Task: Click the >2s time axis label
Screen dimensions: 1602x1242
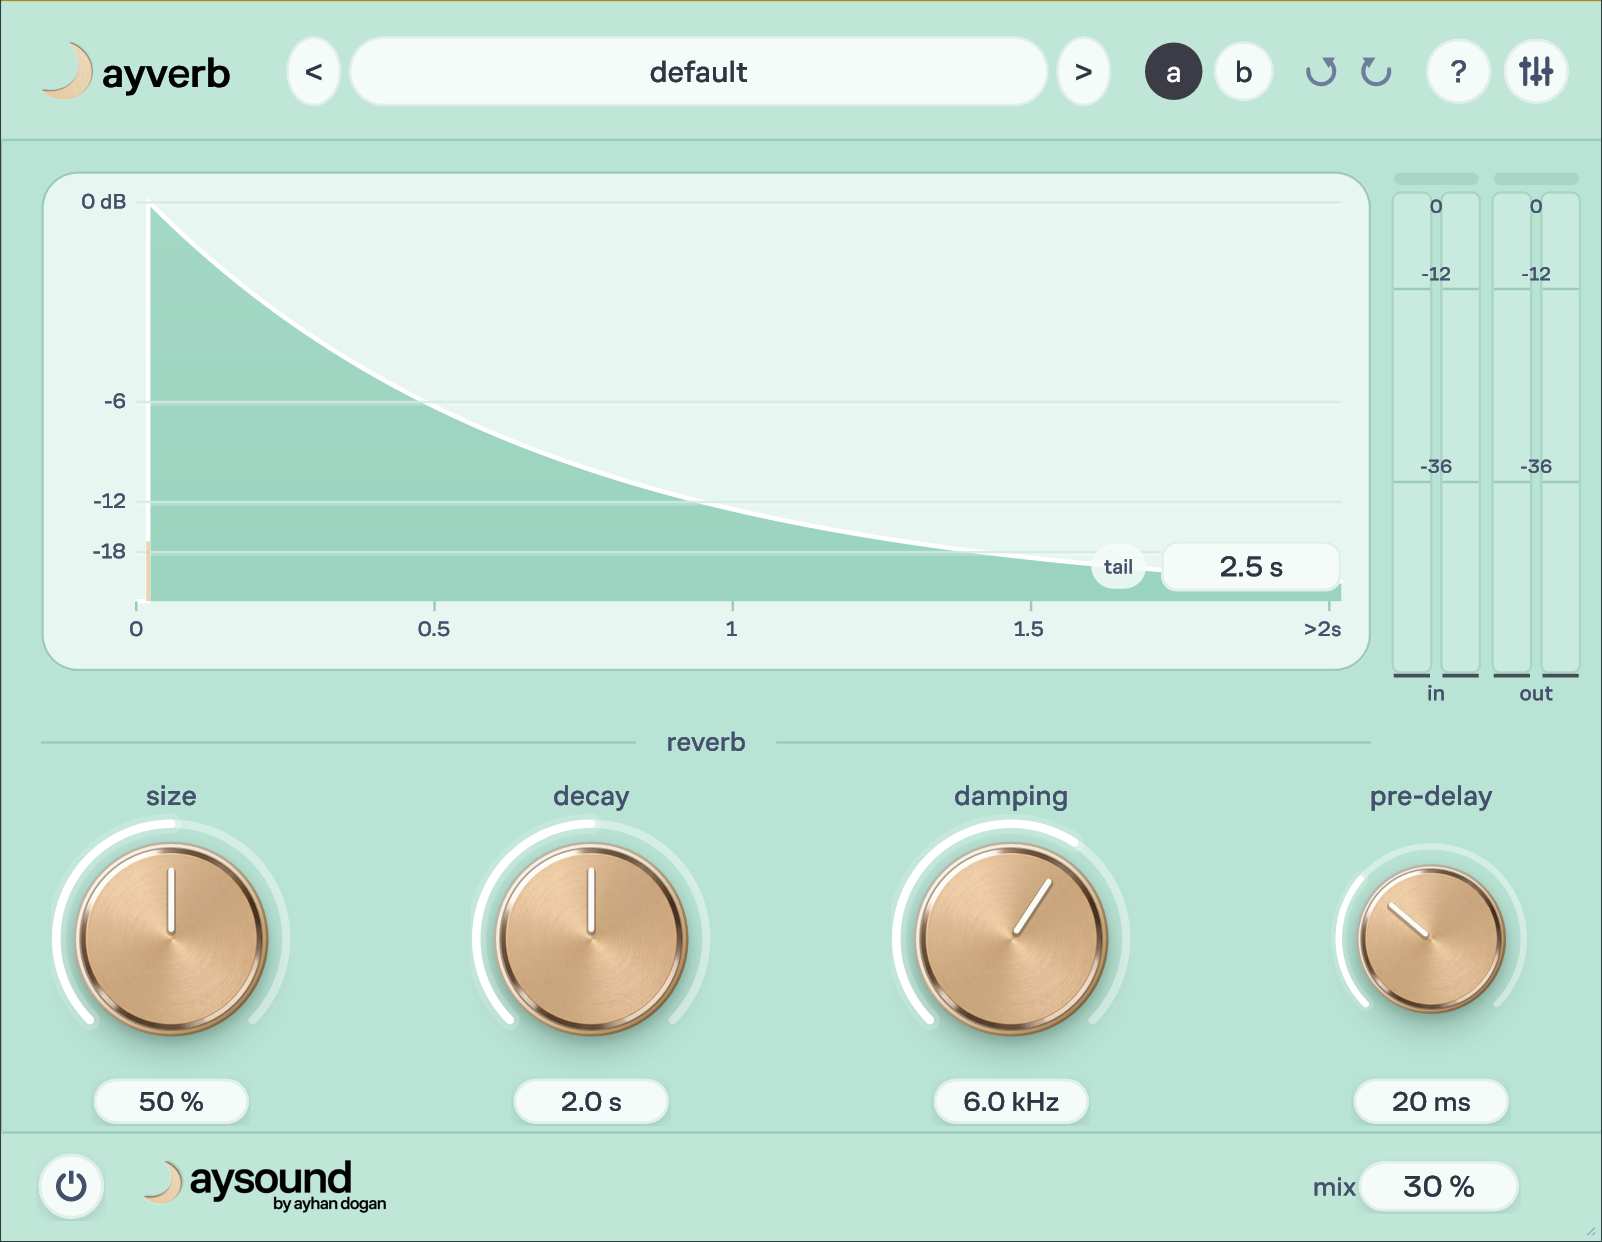Action: coord(1322,629)
